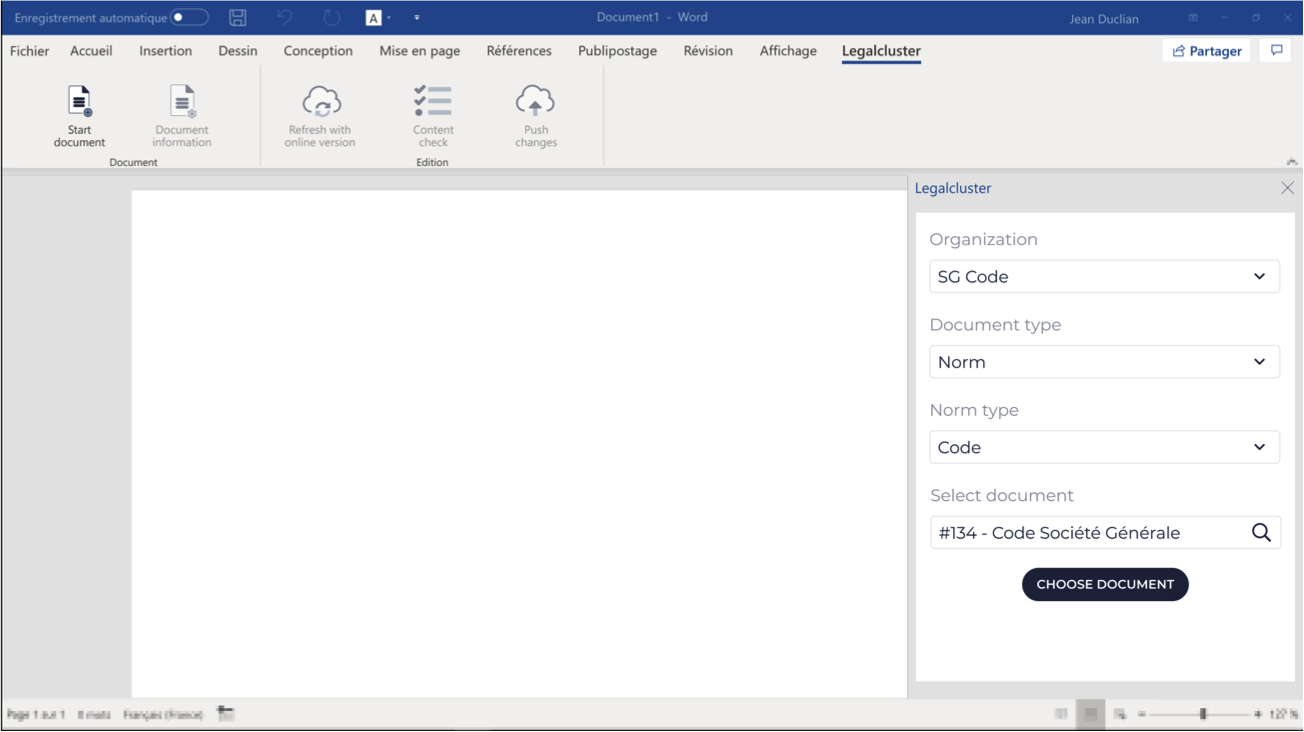Open the Fichier menu
Image resolution: width=1304 pixels, height=732 pixels.
point(30,51)
